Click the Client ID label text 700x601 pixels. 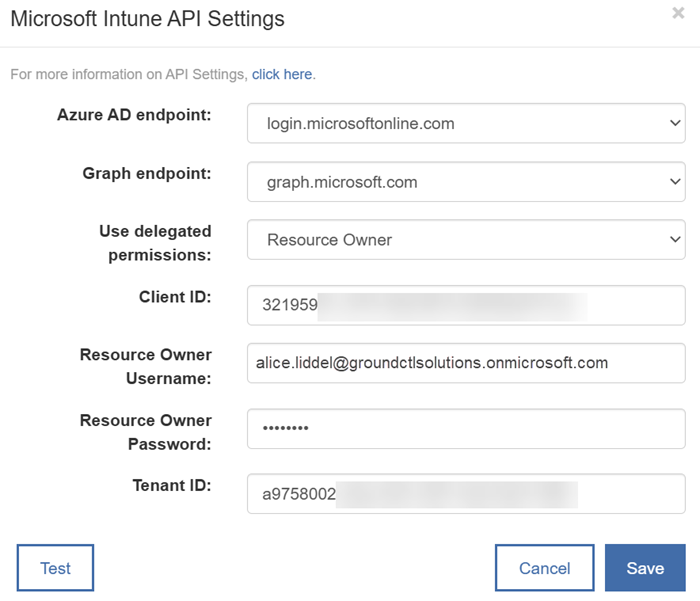(x=175, y=297)
